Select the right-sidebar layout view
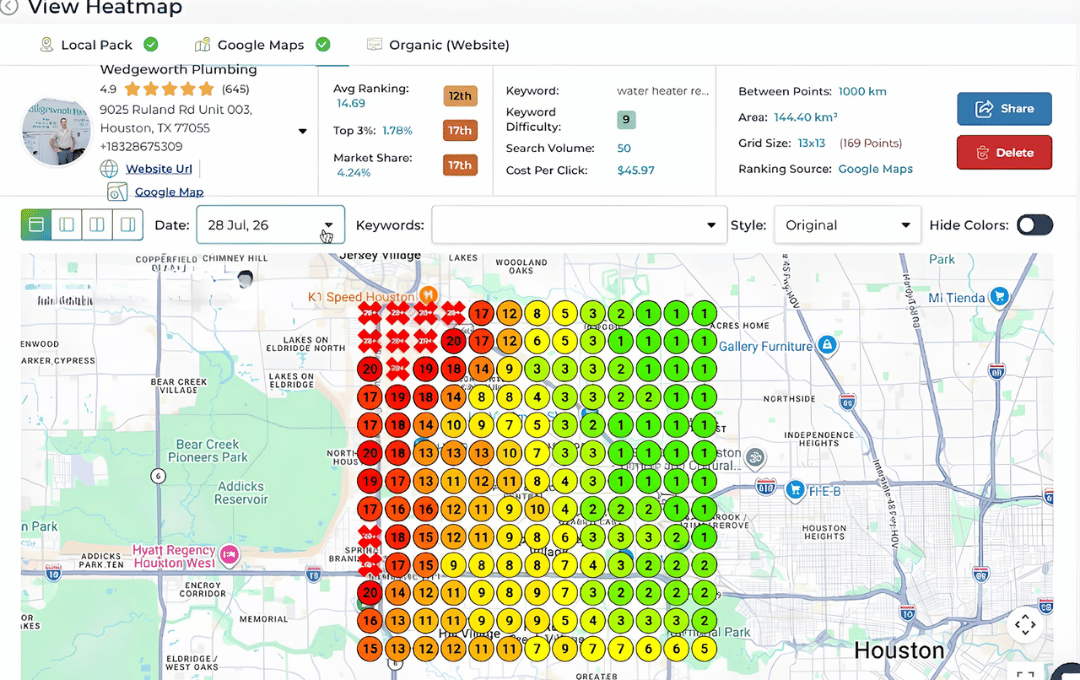The image size is (1080, 680). [x=127, y=225]
